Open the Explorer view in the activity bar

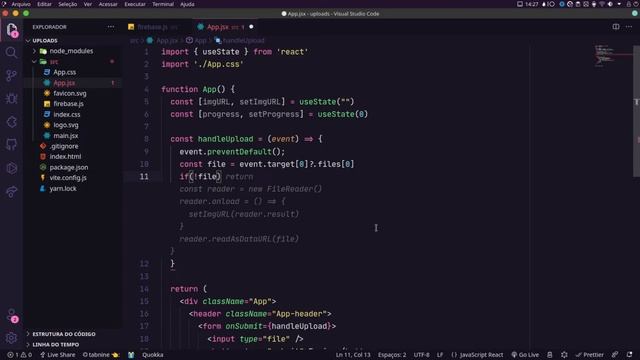click(11, 30)
